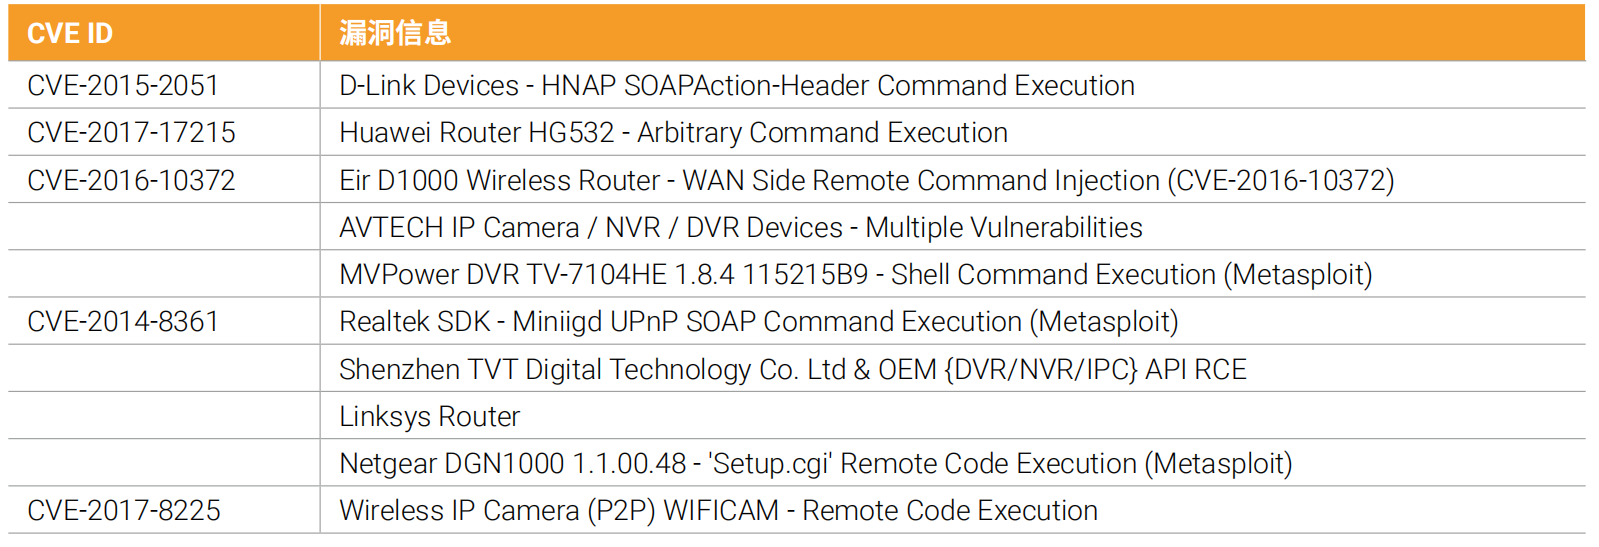This screenshot has width=1599, height=547.
Task: Click the empty CVE cell beside AVTECH
Action: click(164, 228)
